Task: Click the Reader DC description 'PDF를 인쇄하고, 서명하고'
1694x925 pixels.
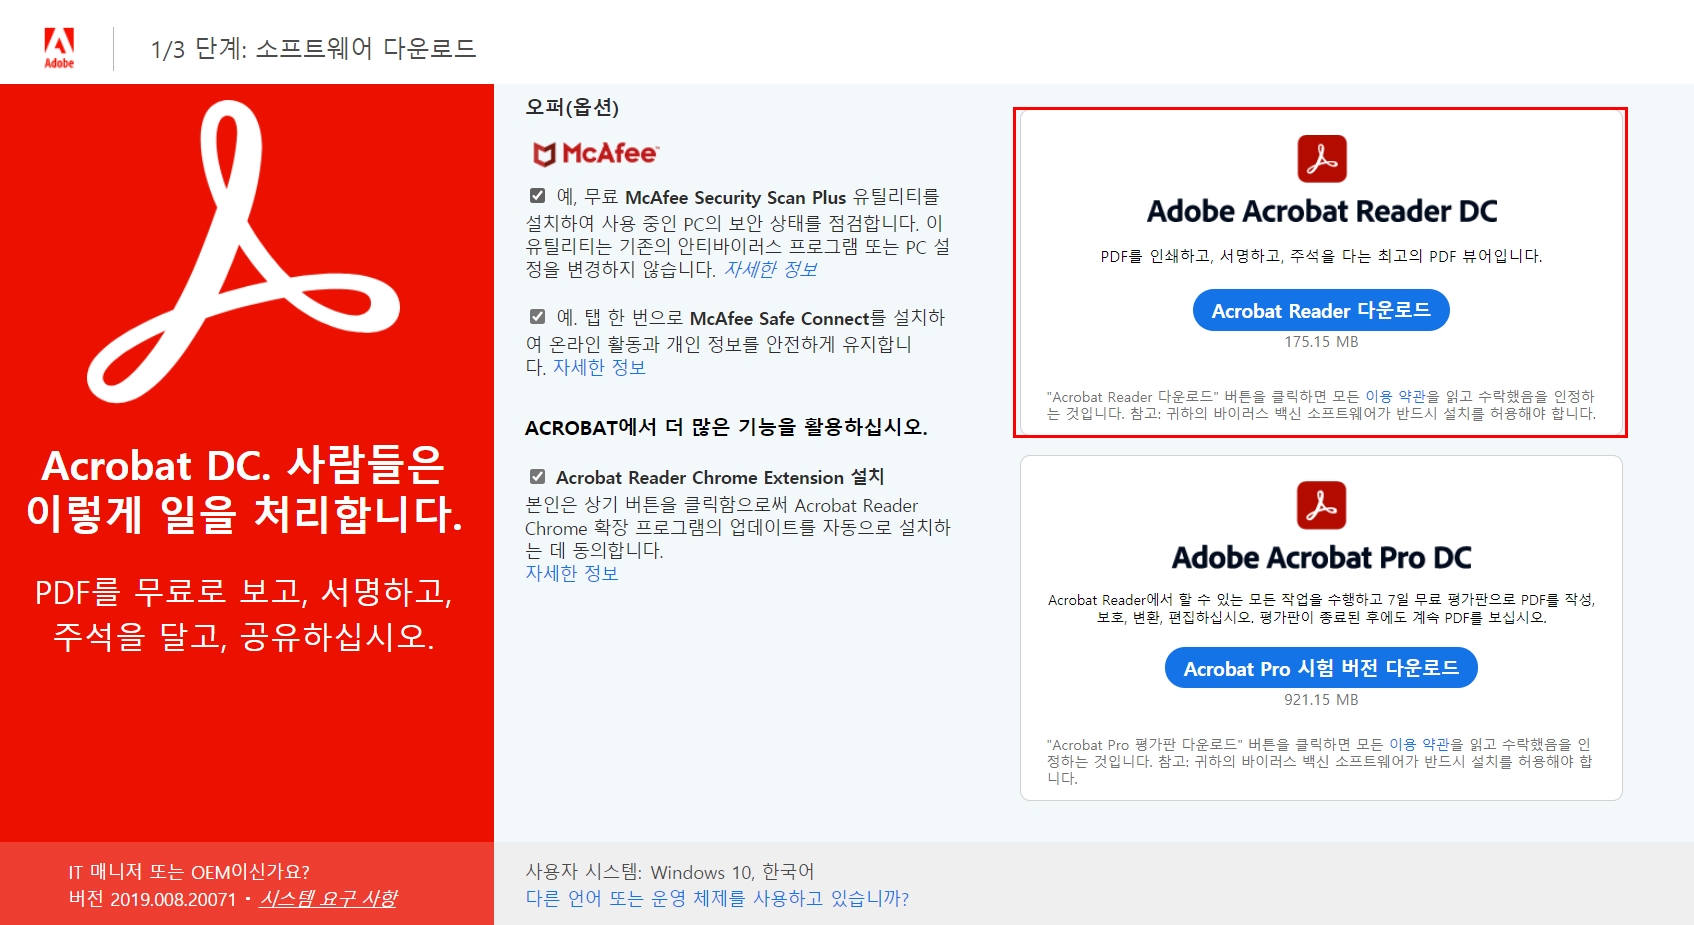Action: (1321, 256)
